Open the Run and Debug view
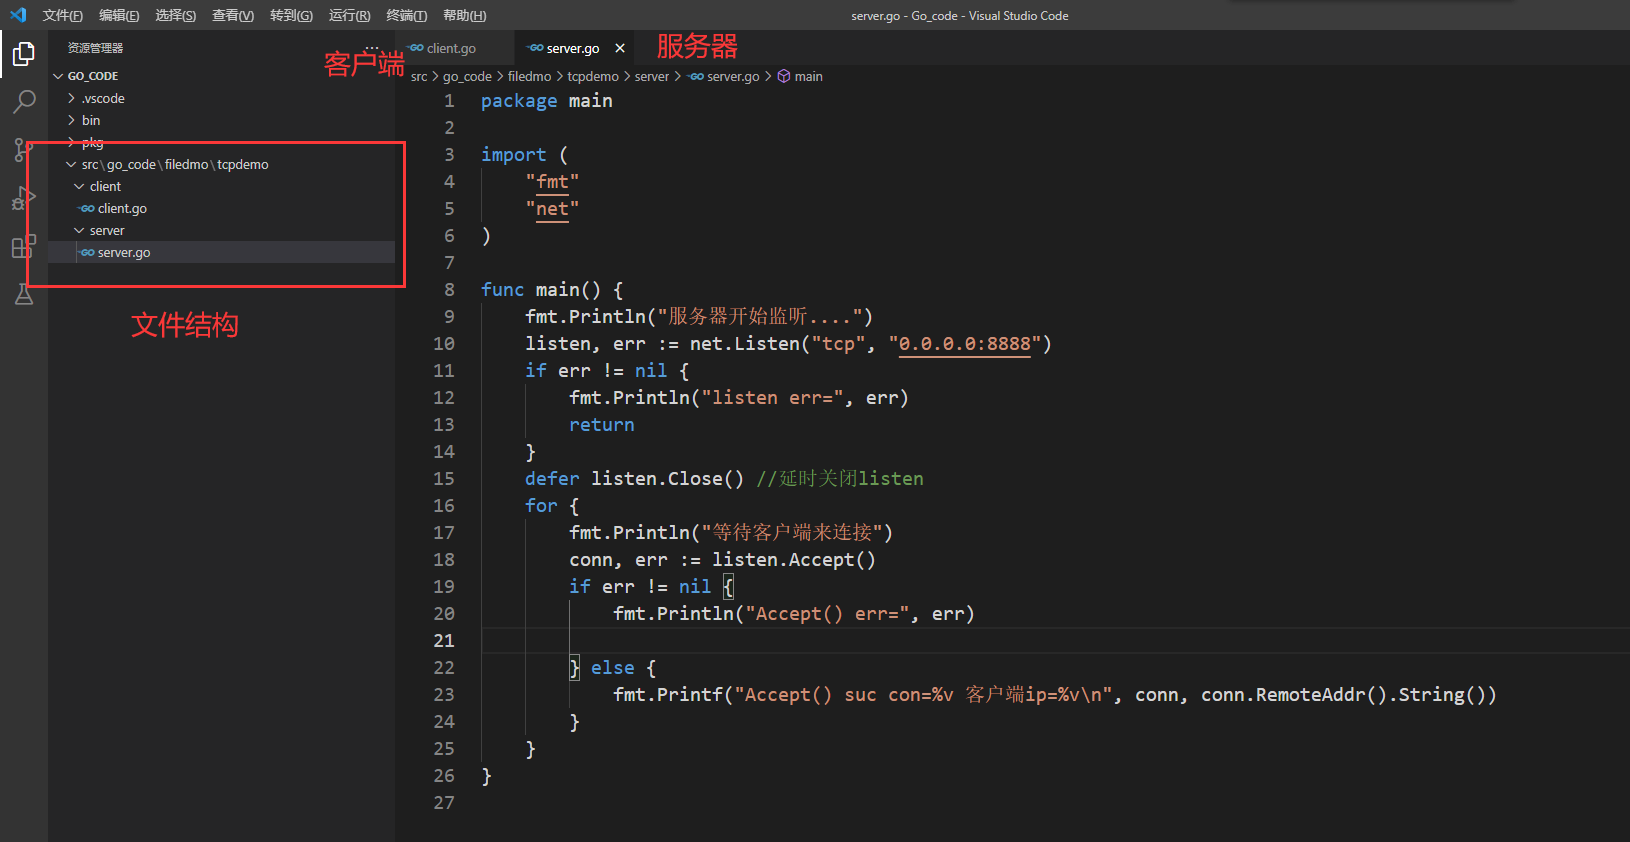This screenshot has width=1630, height=842. 24,198
